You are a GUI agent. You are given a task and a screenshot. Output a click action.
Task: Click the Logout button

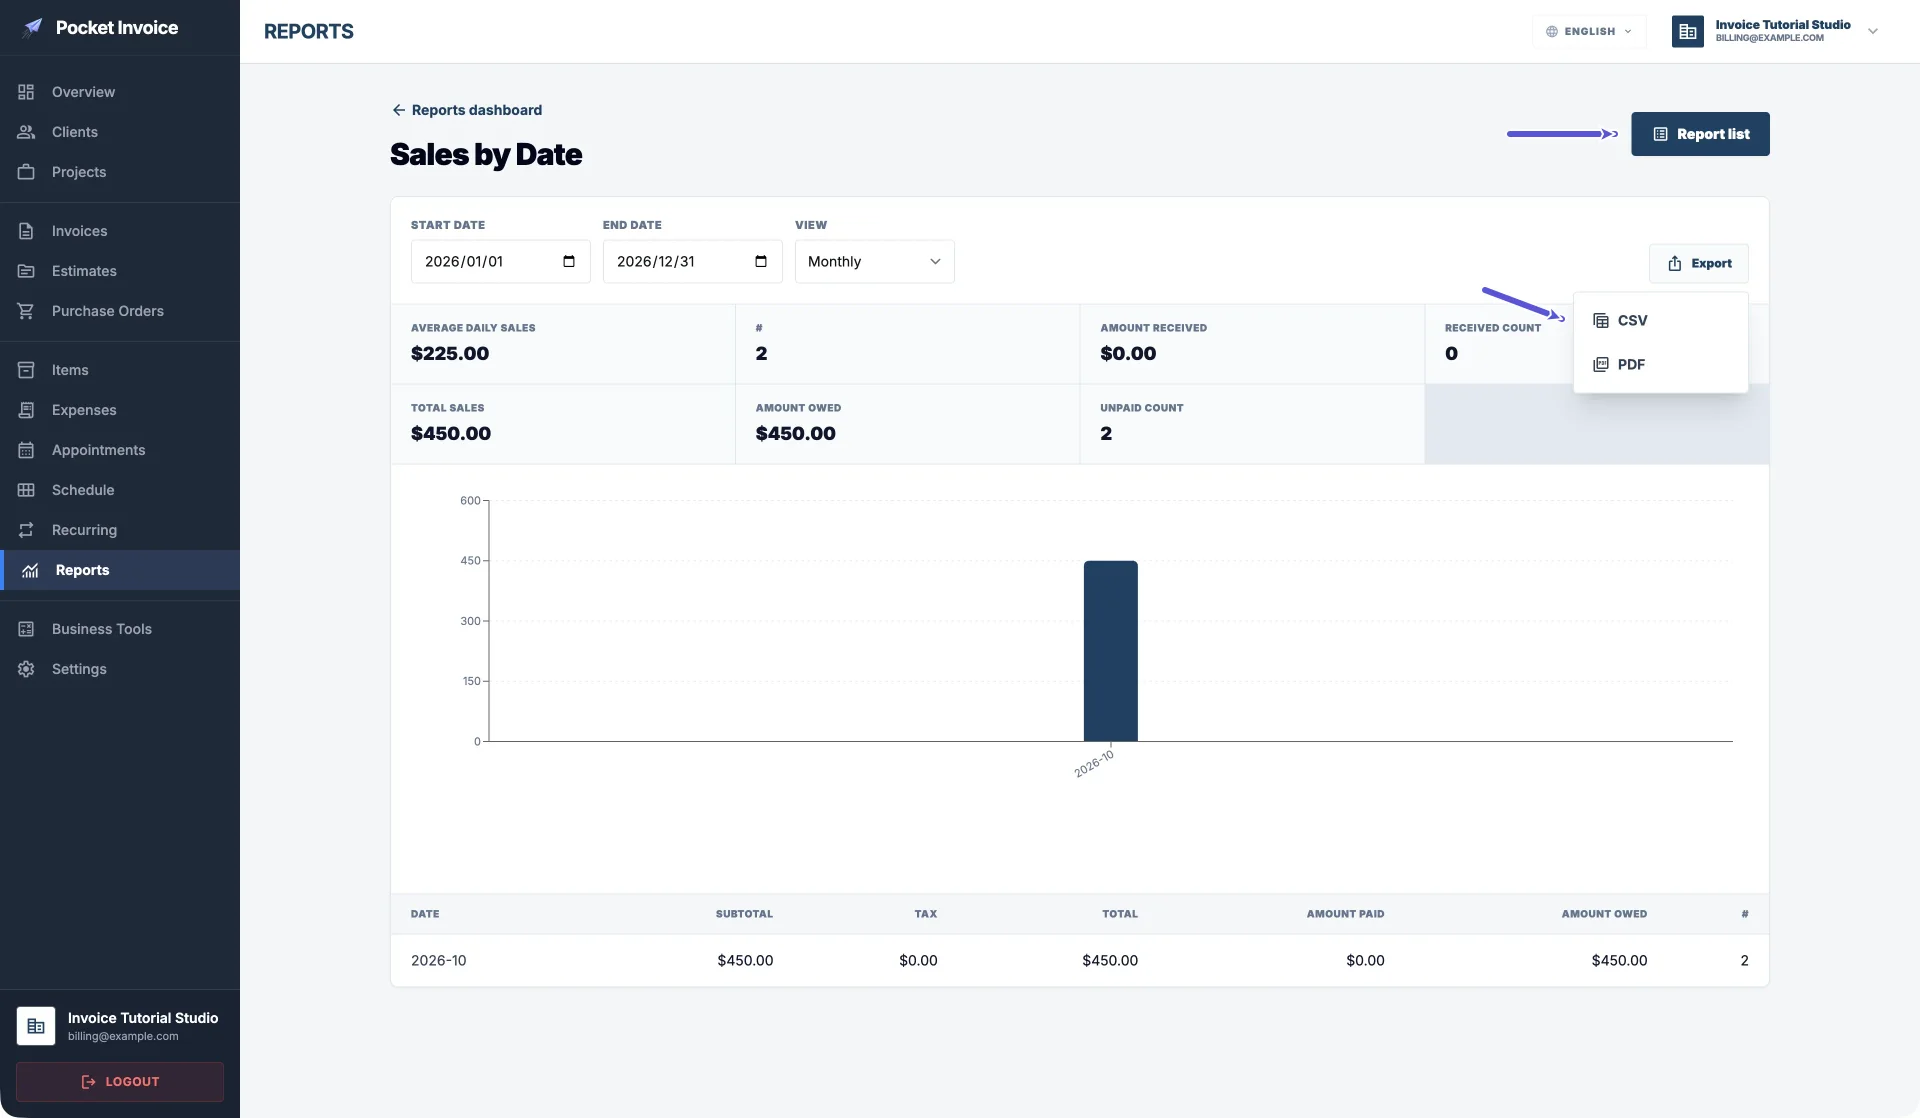tap(120, 1082)
